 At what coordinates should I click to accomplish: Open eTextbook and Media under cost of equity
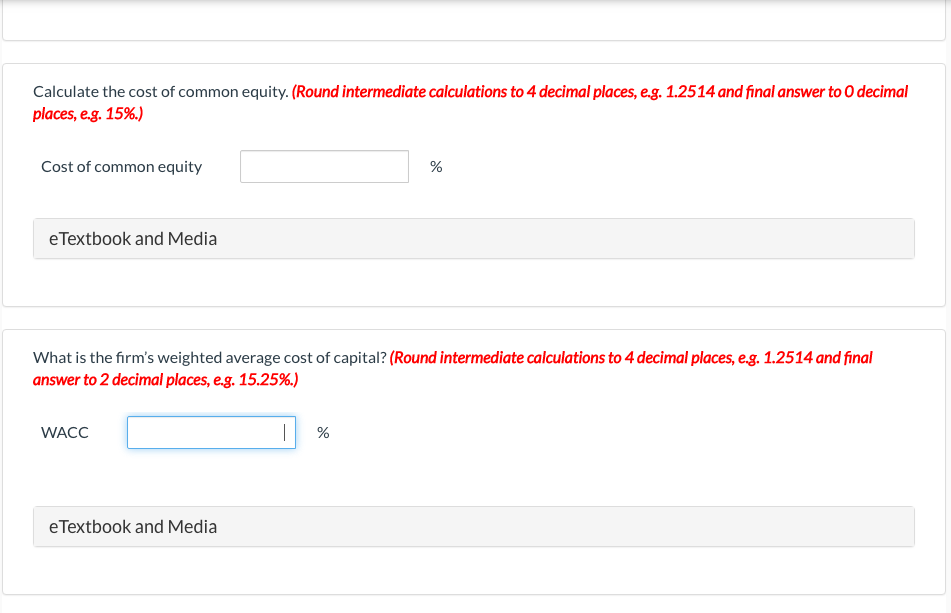(474, 239)
